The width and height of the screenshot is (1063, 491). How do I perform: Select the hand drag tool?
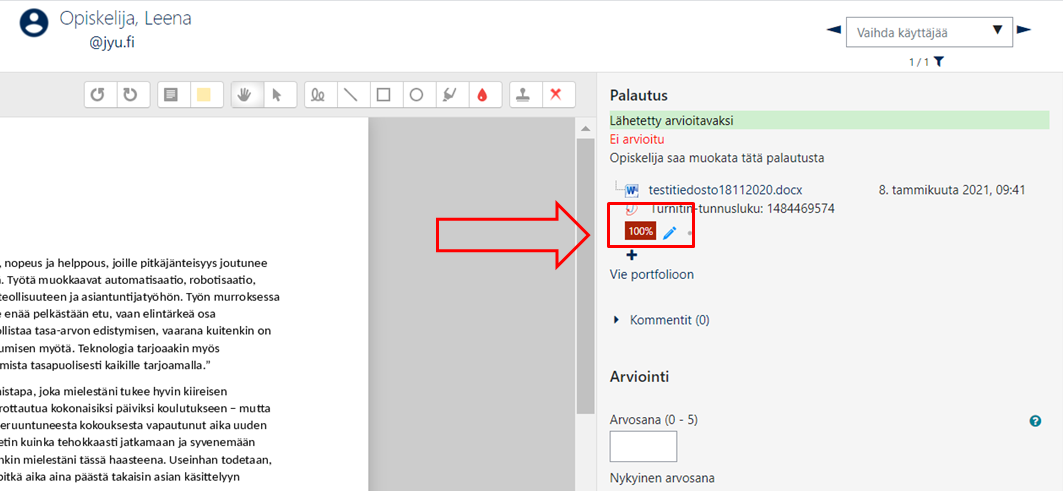(x=244, y=95)
